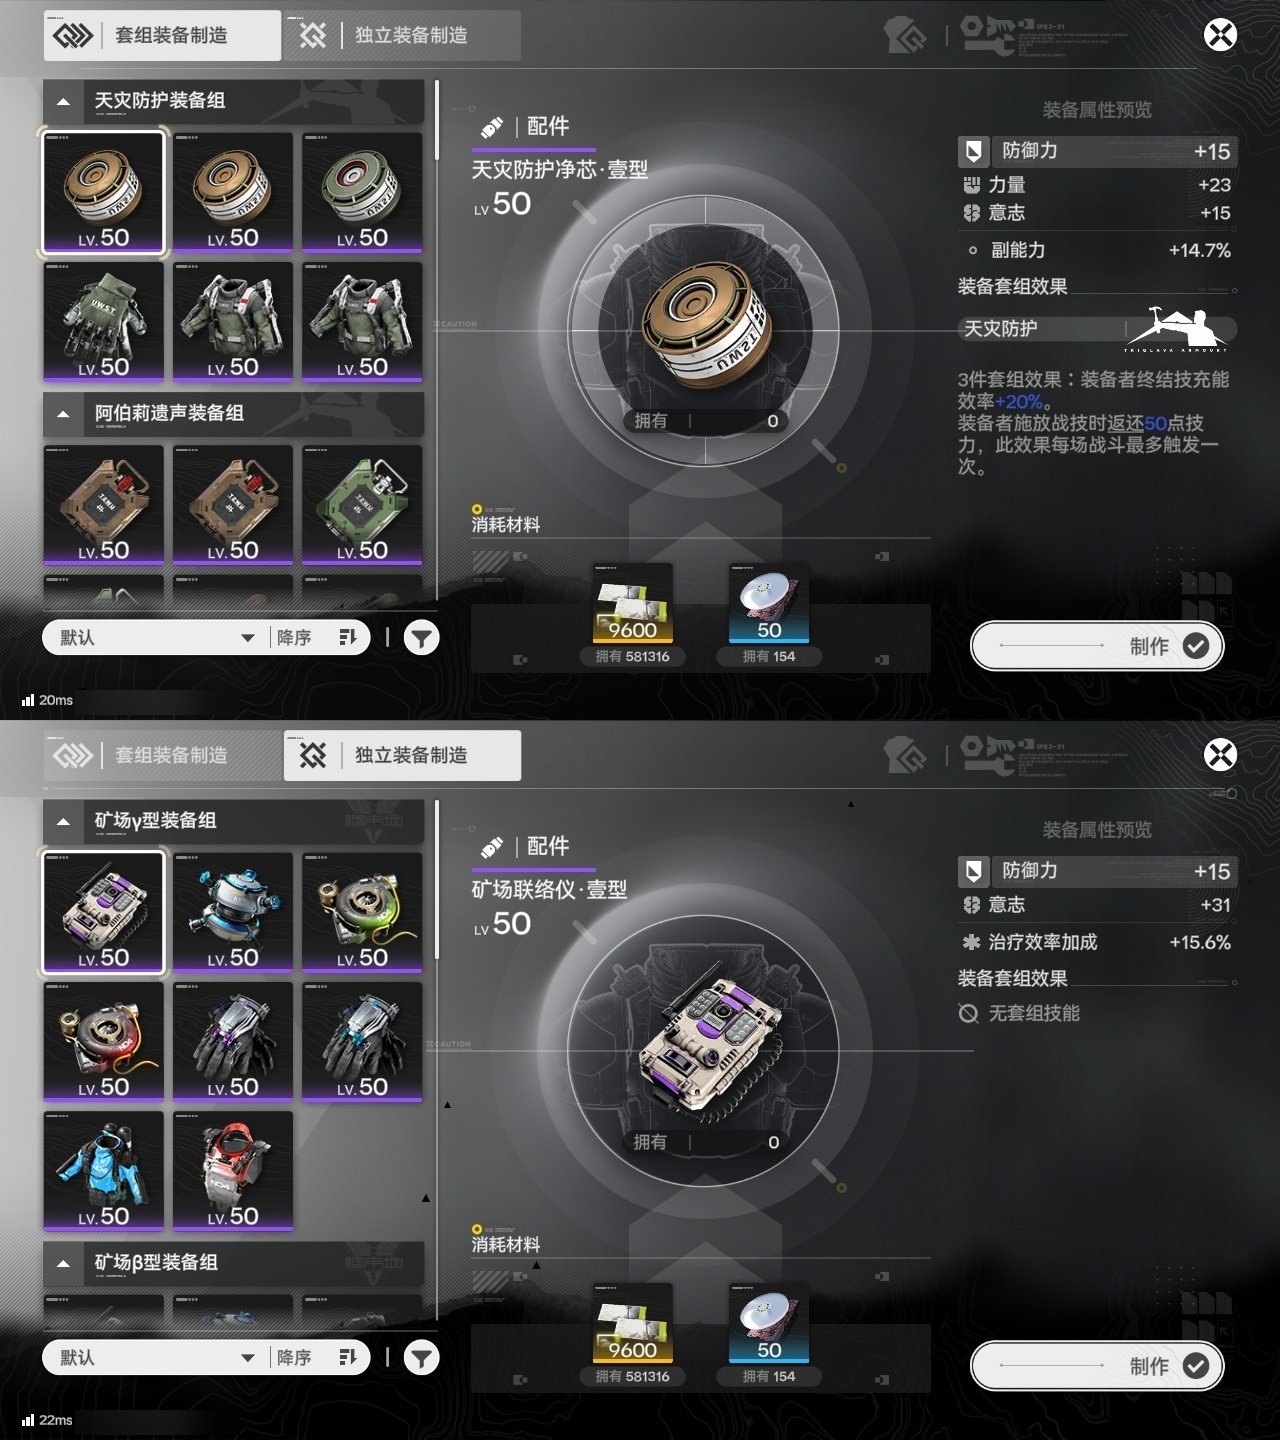Switch to 套组装备制造 tab in lower panel
Screen dimensions: 1280x1440
[163, 756]
